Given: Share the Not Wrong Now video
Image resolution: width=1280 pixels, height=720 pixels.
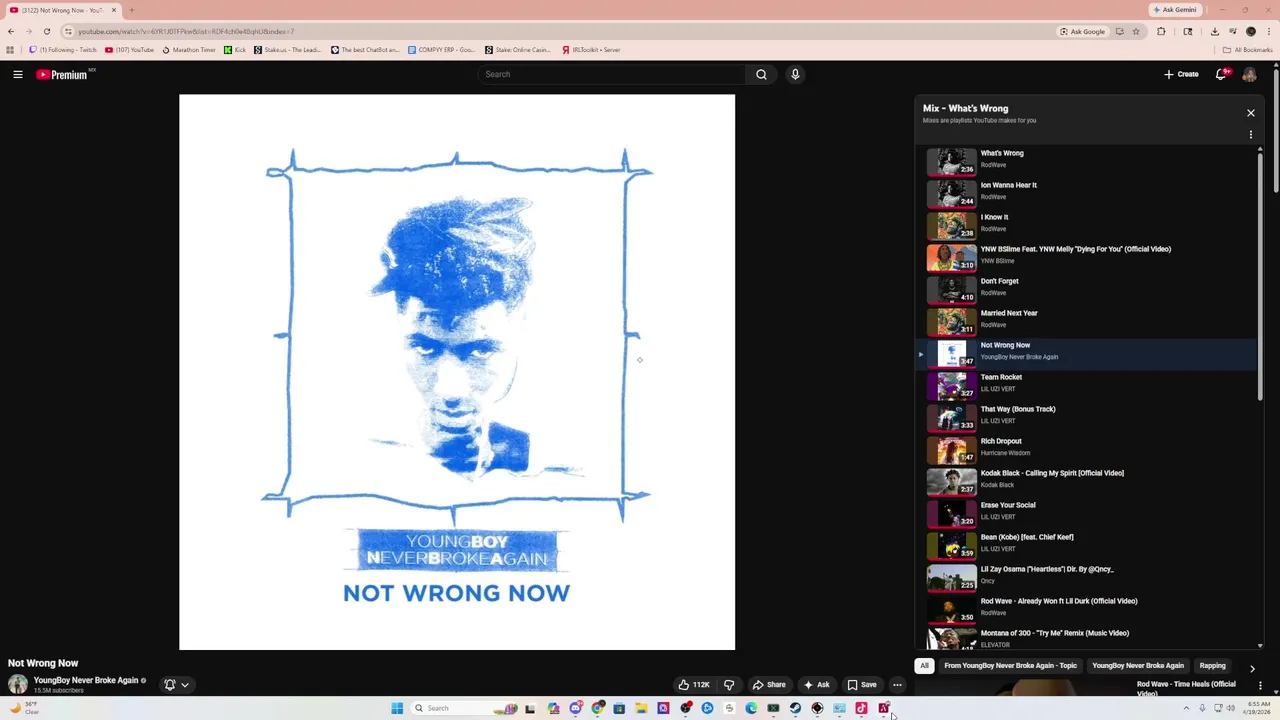Looking at the screenshot, I should tap(769, 685).
